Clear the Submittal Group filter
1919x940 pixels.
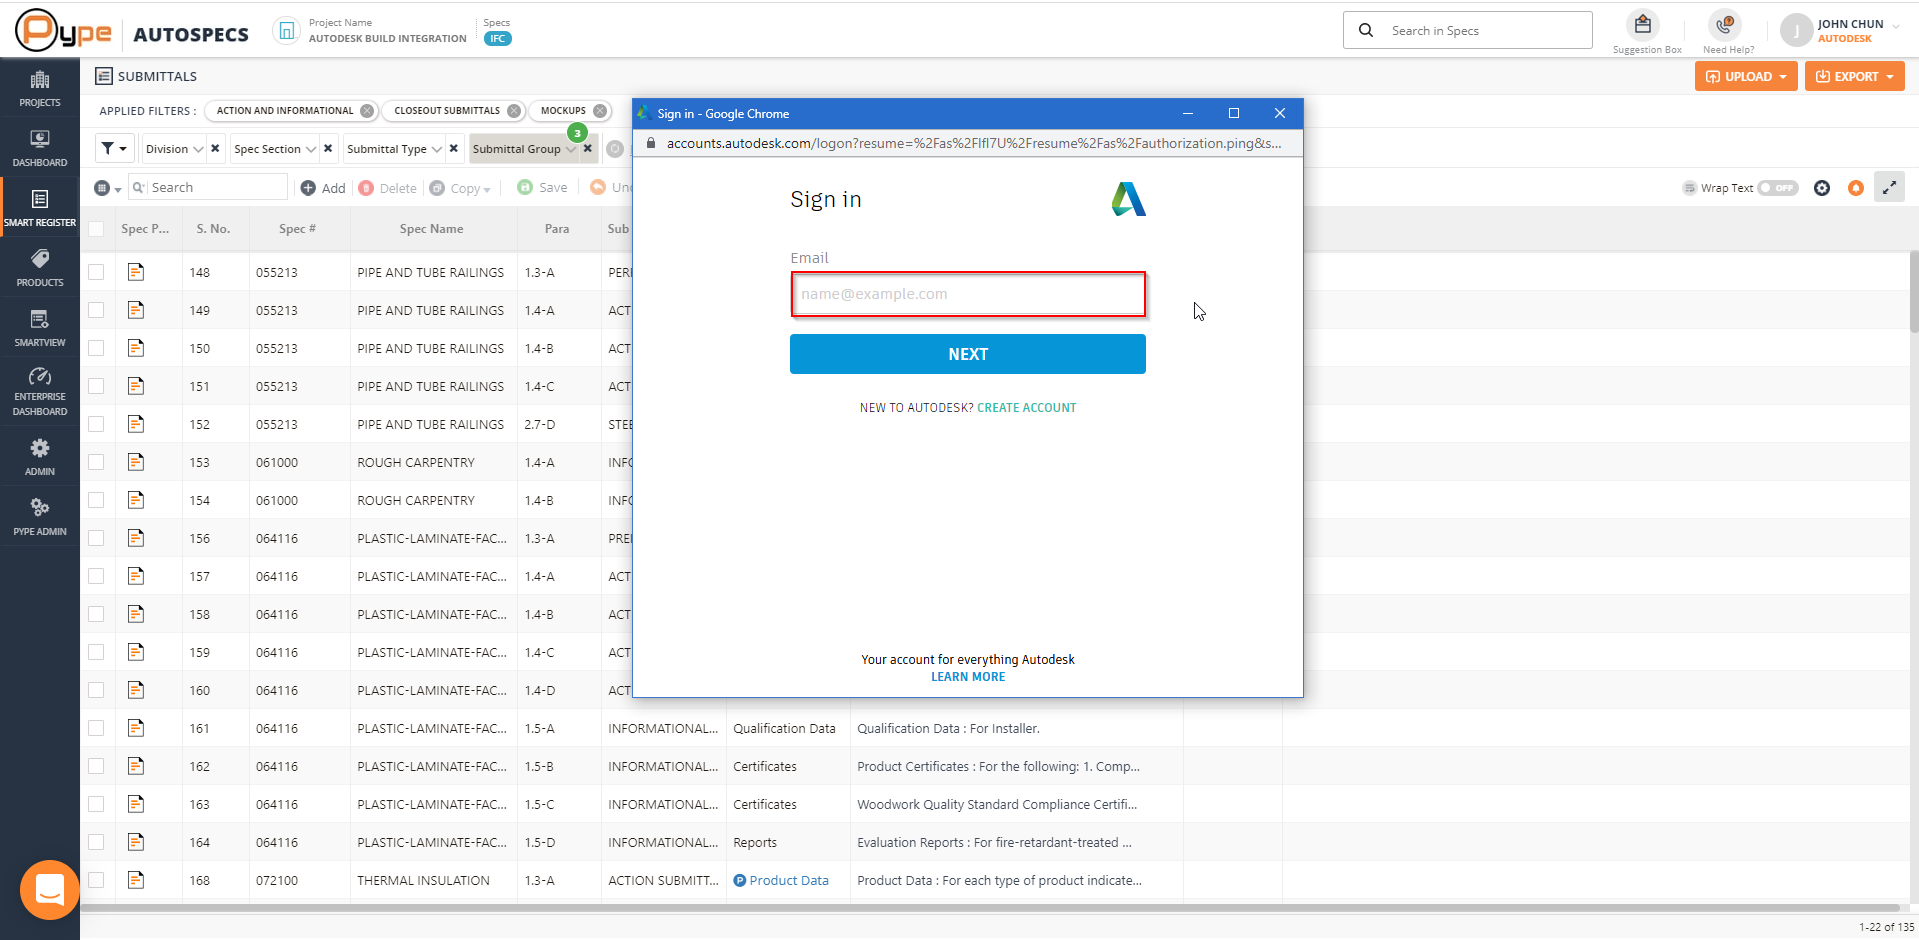[x=588, y=149]
